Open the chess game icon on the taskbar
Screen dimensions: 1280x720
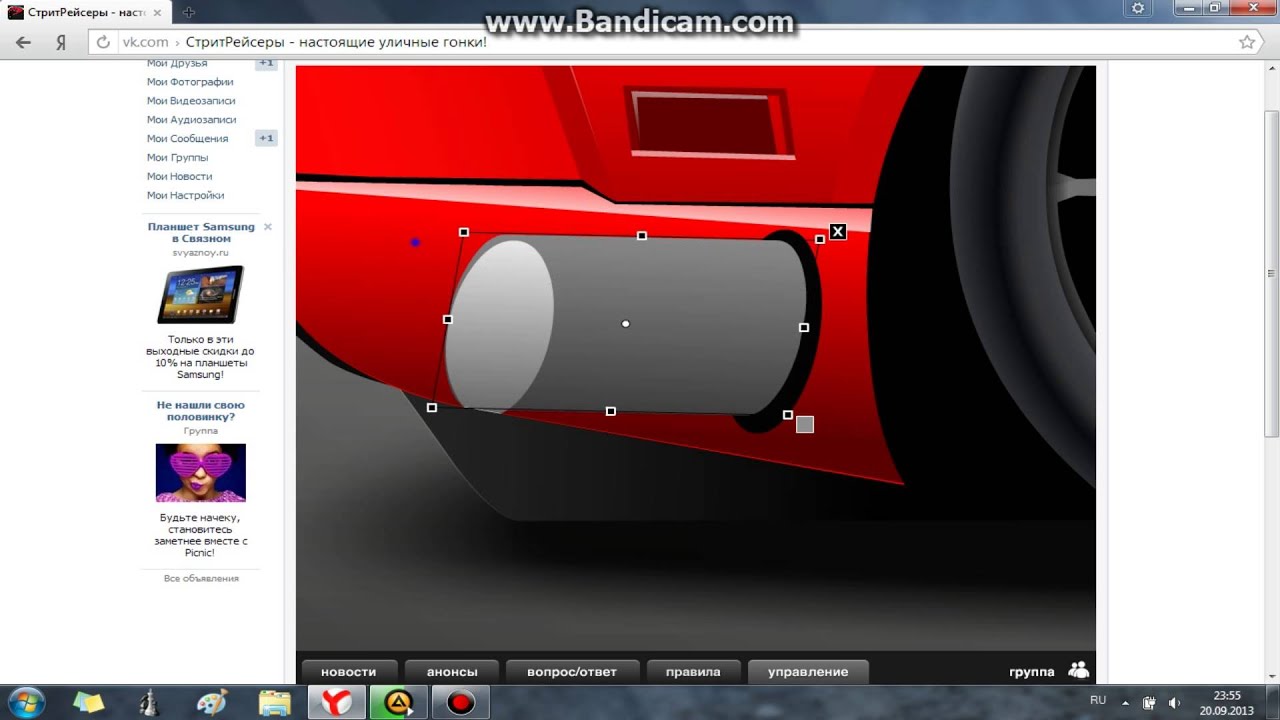click(150, 702)
